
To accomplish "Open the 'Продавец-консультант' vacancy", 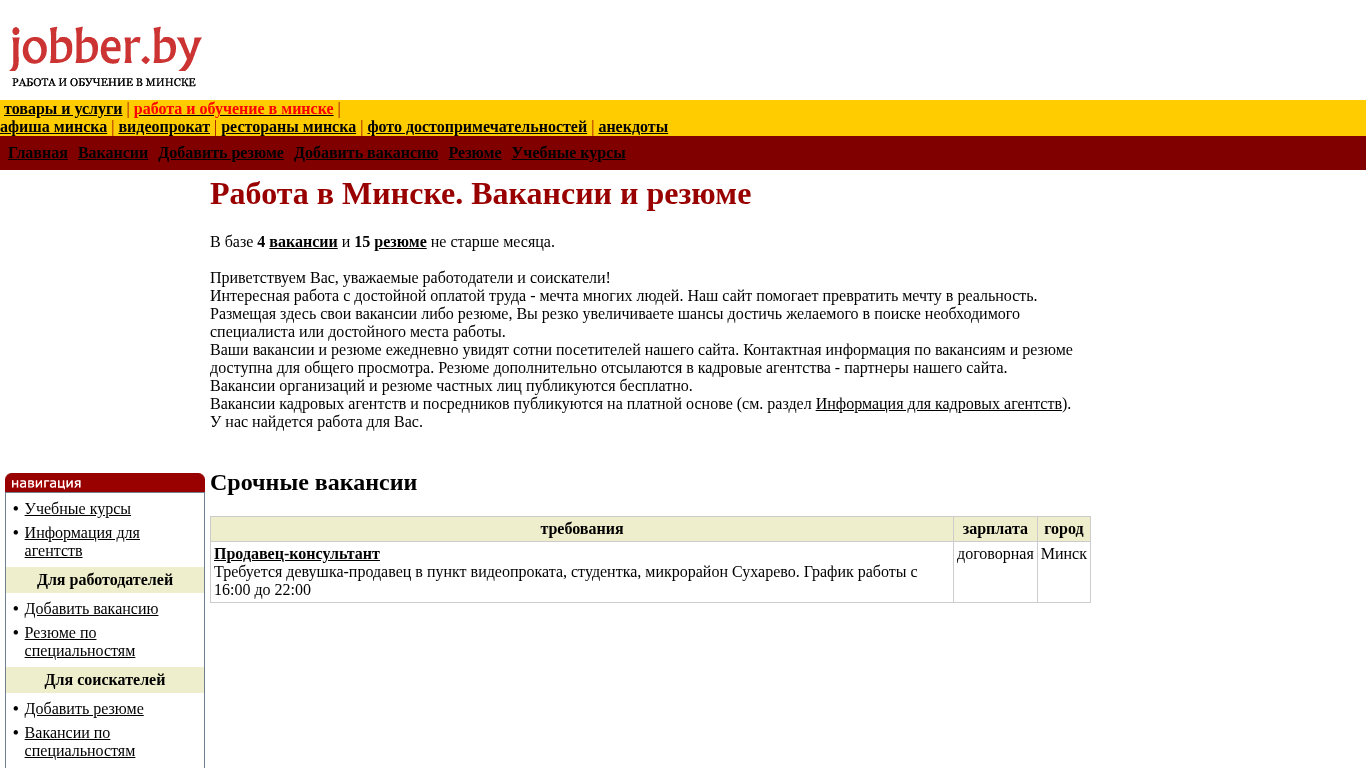I will (297, 554).
